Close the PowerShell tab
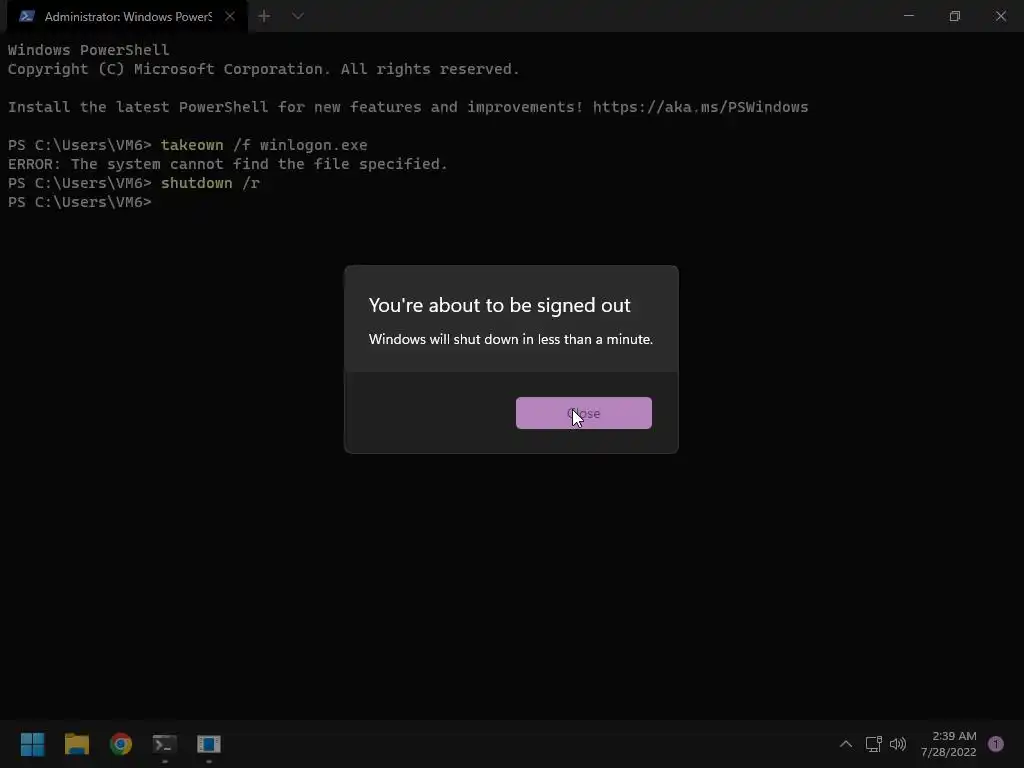This screenshot has width=1024, height=768. tap(230, 16)
